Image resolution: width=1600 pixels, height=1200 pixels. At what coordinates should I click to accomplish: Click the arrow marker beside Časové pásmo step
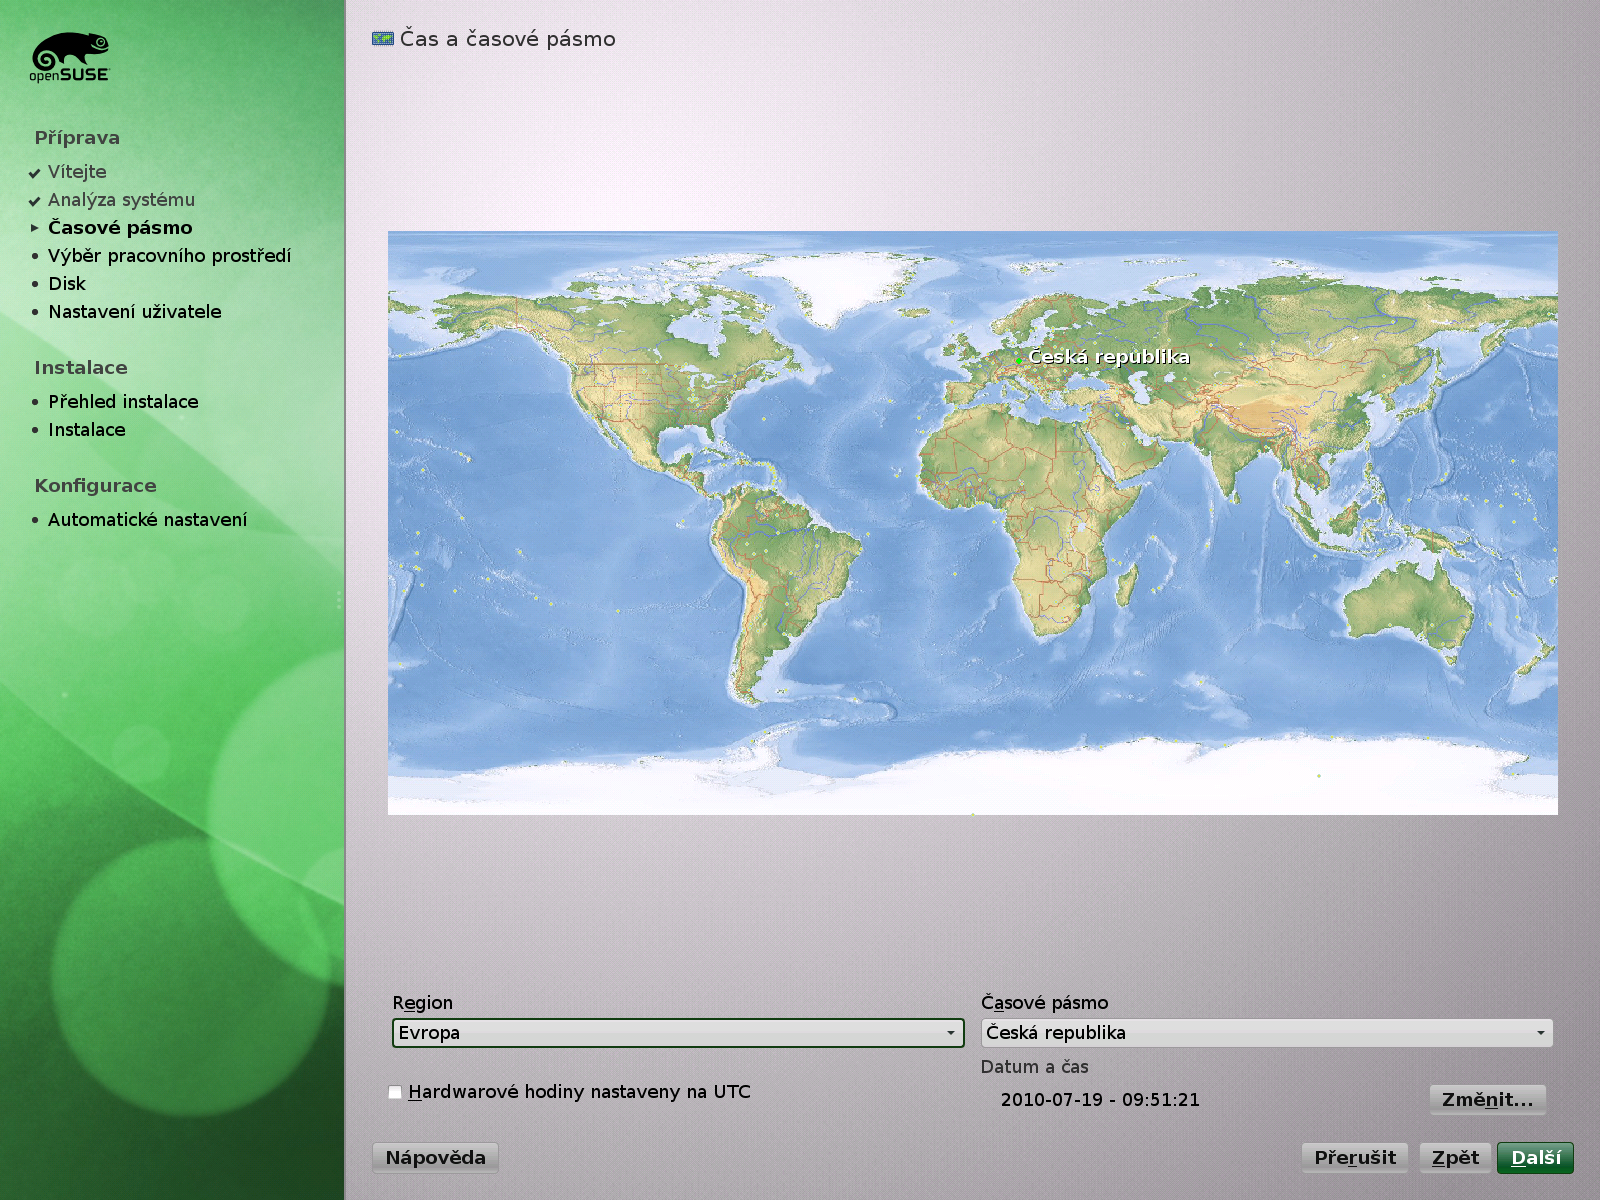tap(35, 228)
